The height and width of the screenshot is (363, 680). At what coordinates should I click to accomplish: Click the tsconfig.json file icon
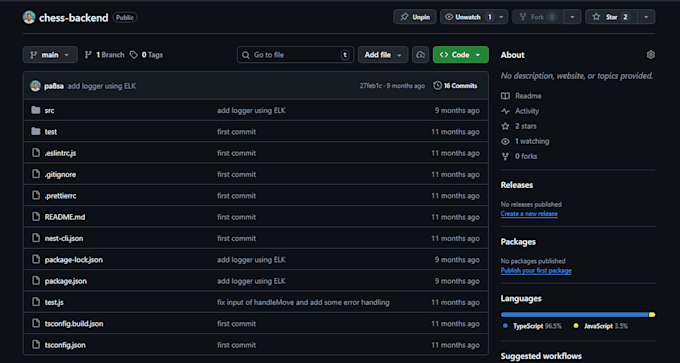(36, 345)
